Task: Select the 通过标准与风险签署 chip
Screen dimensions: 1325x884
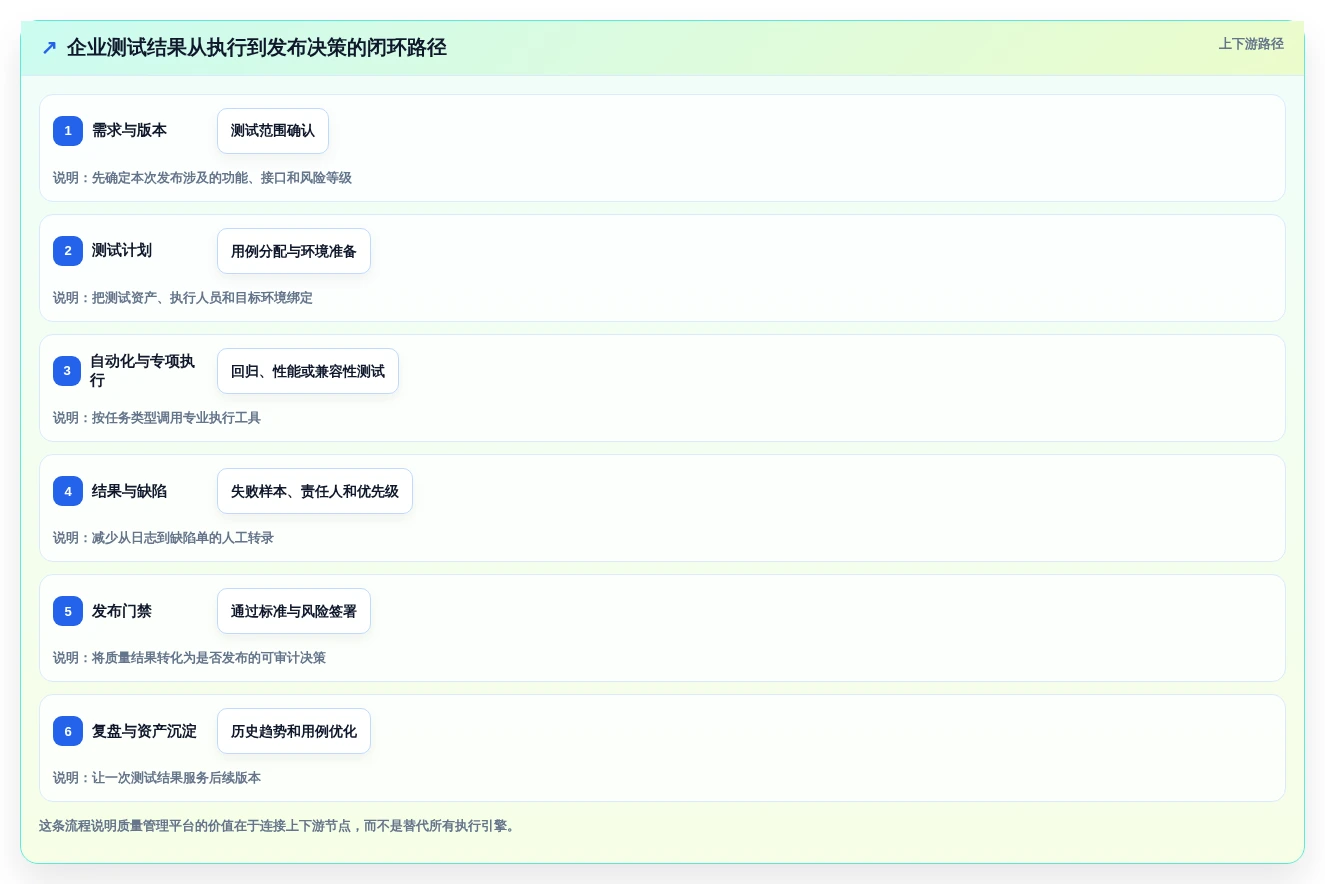Action: pyautogui.click(x=294, y=611)
